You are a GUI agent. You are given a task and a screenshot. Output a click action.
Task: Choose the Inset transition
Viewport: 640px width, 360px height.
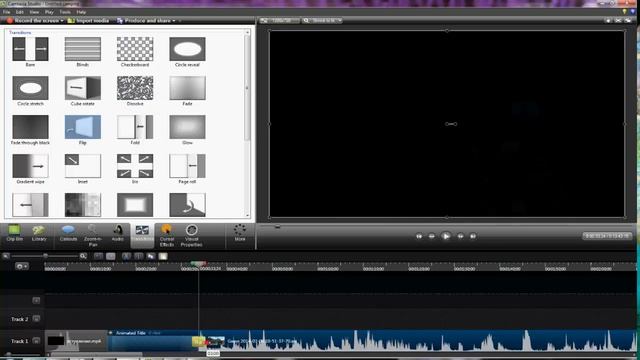[x=82, y=166]
